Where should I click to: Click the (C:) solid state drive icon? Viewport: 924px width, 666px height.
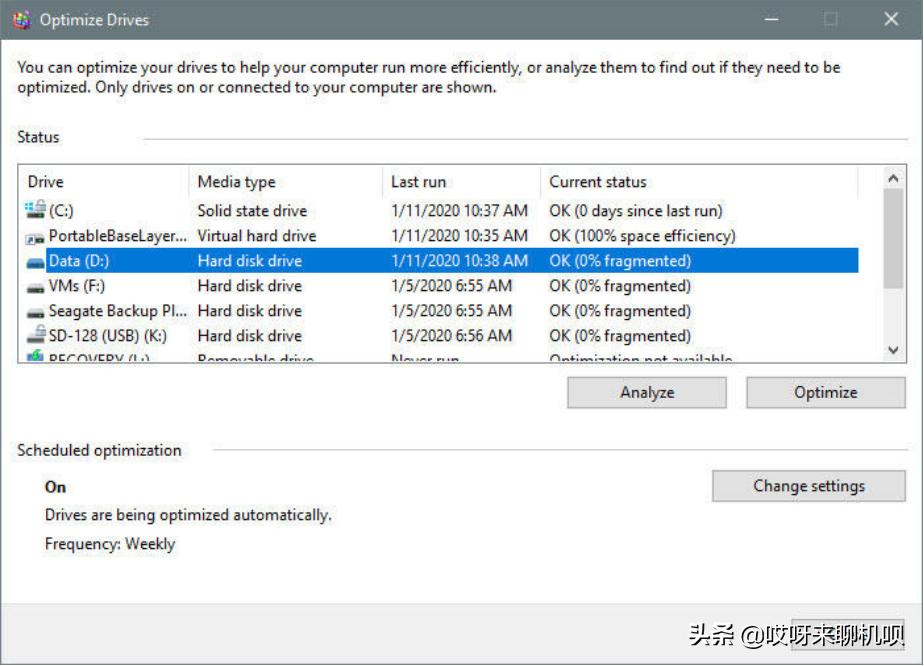(33, 210)
